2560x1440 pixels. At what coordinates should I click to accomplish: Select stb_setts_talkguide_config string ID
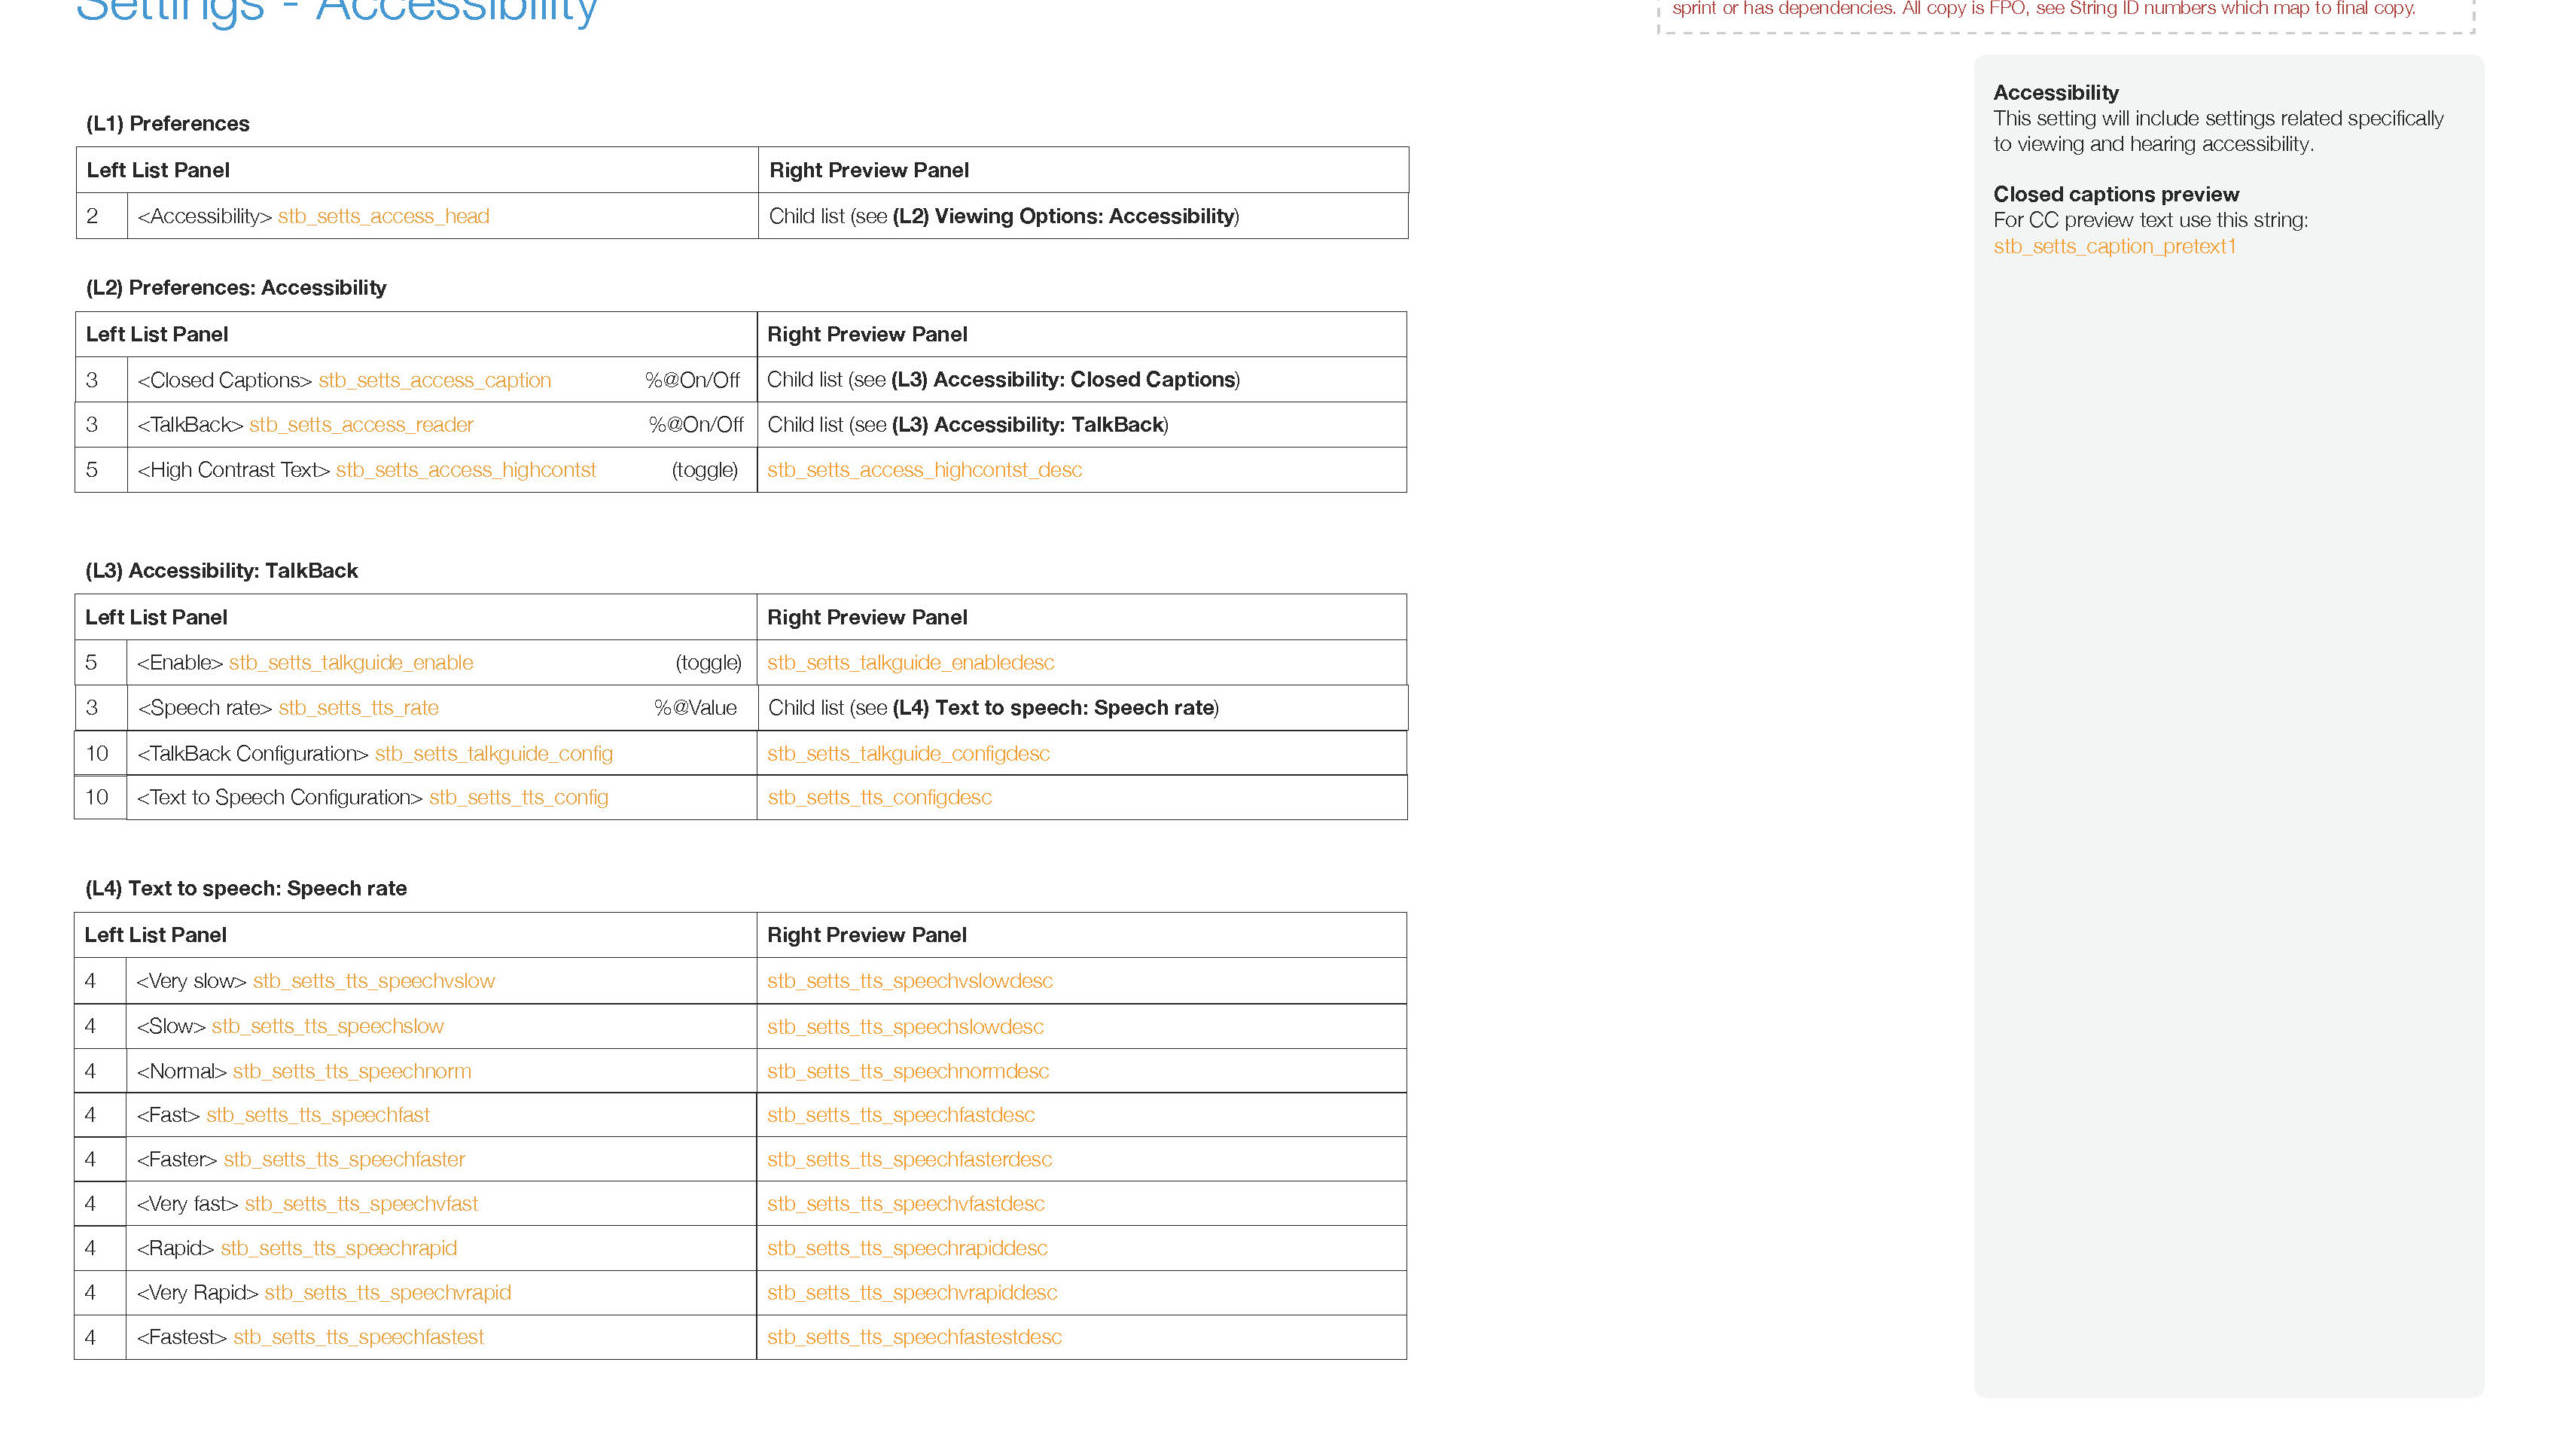[x=493, y=754]
